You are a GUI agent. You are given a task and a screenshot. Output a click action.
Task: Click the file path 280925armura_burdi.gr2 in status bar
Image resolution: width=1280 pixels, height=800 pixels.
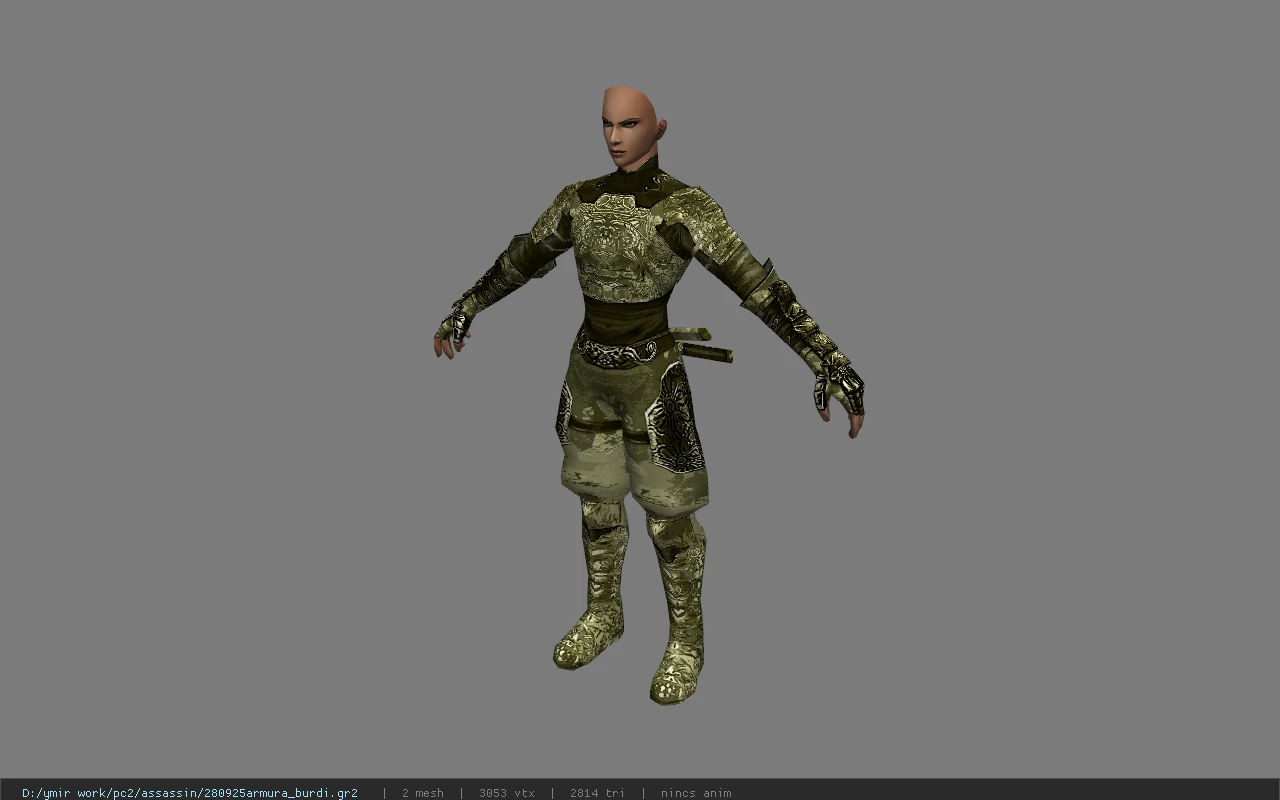click(x=190, y=793)
